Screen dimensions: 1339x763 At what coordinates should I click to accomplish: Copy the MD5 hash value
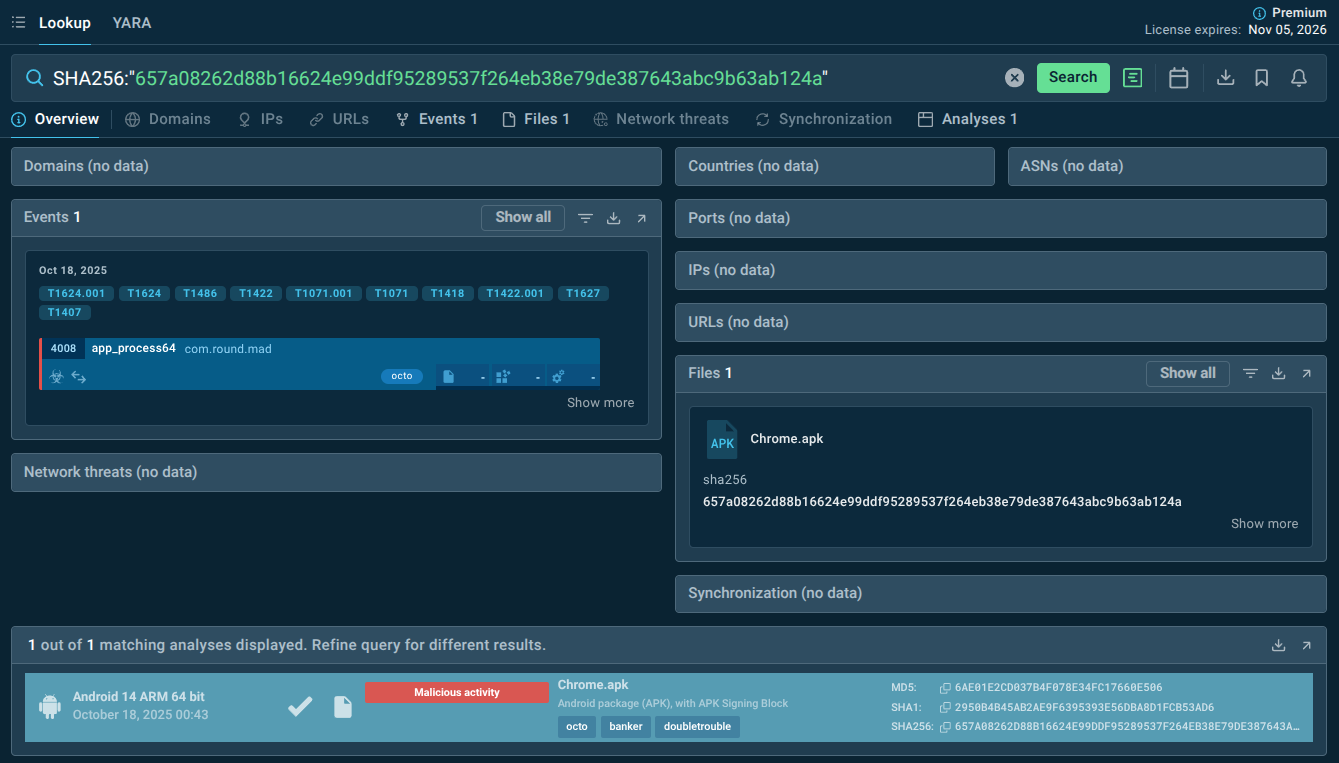(945, 688)
